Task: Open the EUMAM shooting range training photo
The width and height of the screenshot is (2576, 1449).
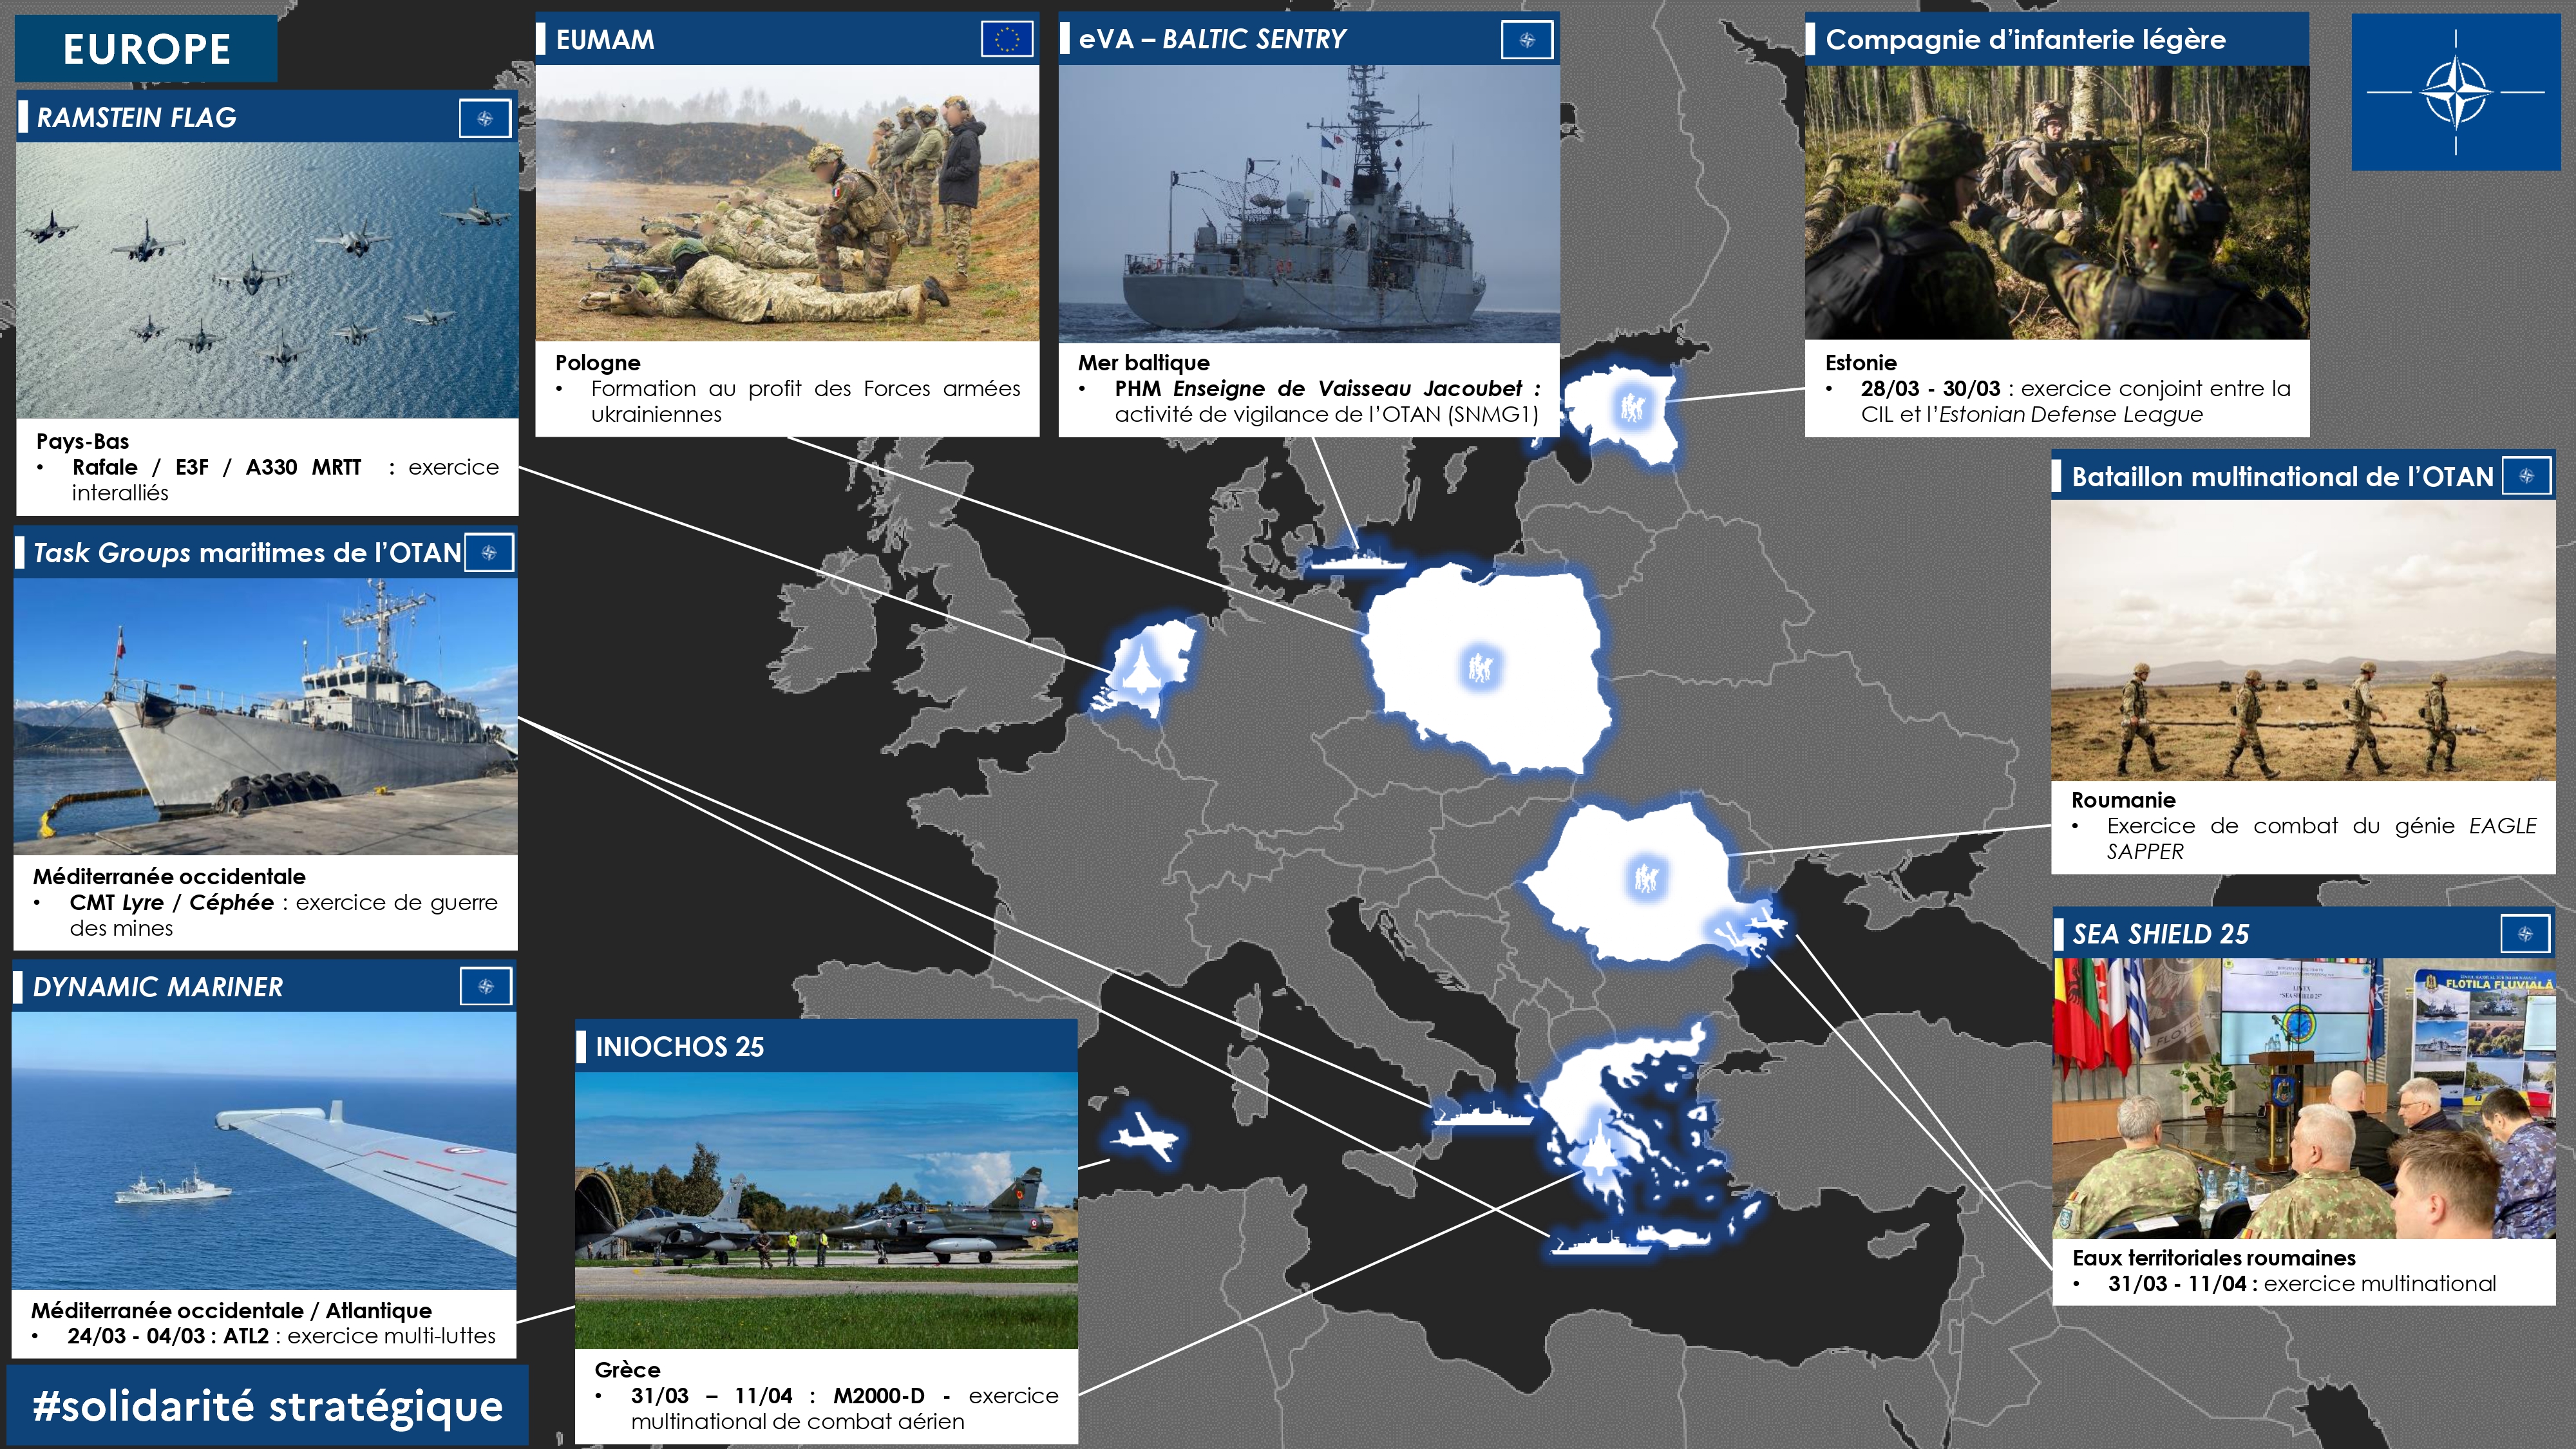Action: pos(787,203)
